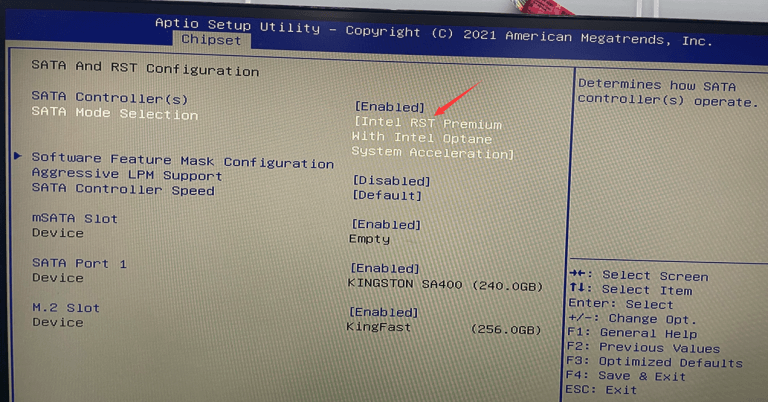Click the Select Screen arrows hint
This screenshot has height=402, width=768.
tap(639, 275)
